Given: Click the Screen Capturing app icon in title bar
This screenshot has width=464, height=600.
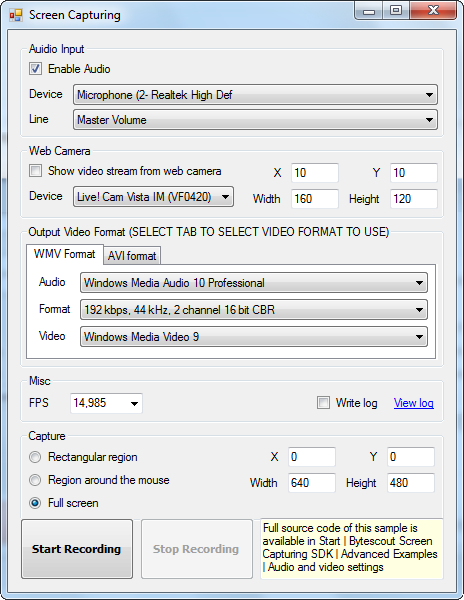Looking at the screenshot, I should coord(16,15).
